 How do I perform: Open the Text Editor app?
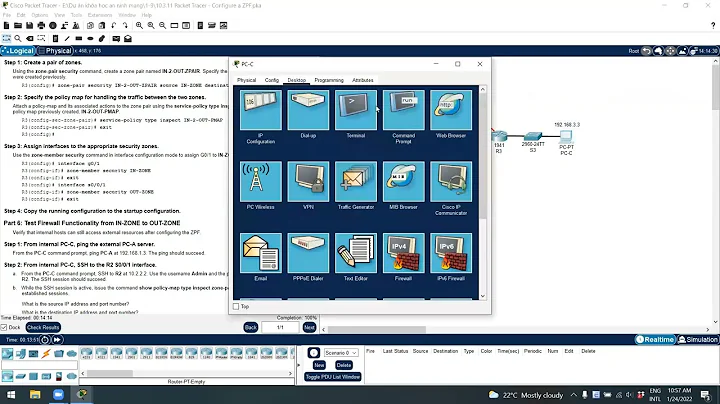[356, 253]
